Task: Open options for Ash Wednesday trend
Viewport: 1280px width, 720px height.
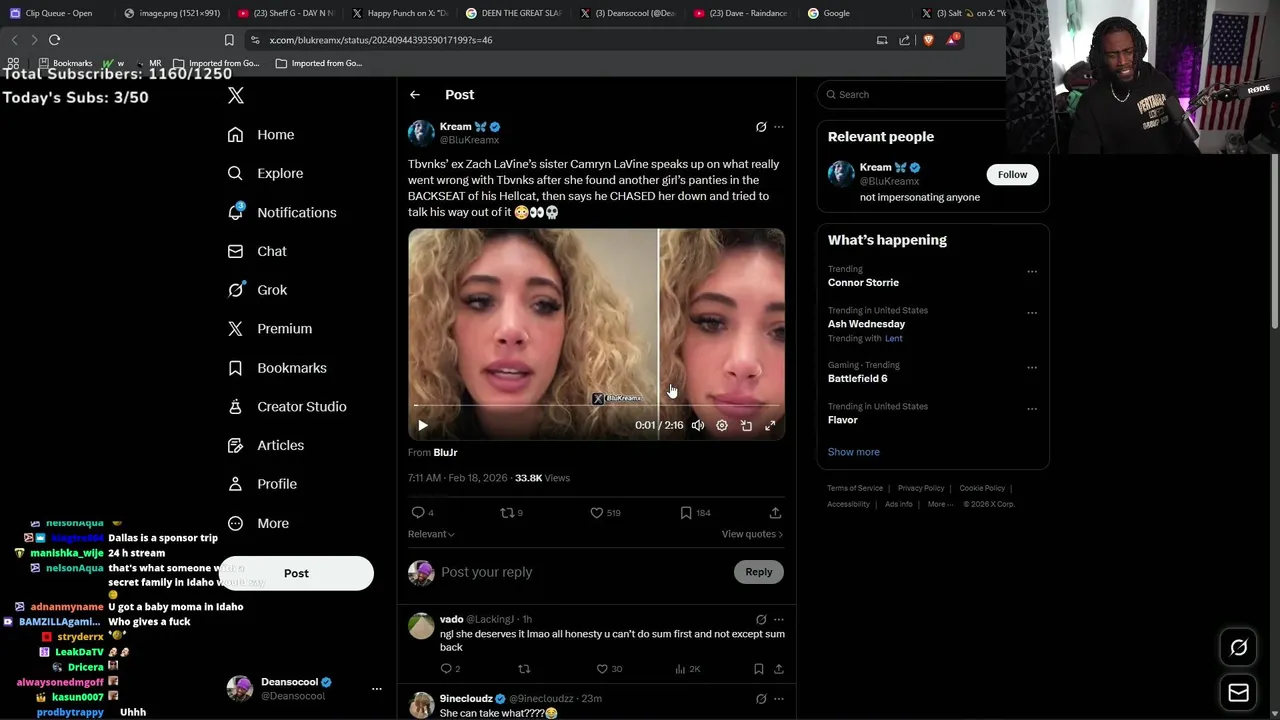Action: [1032, 312]
